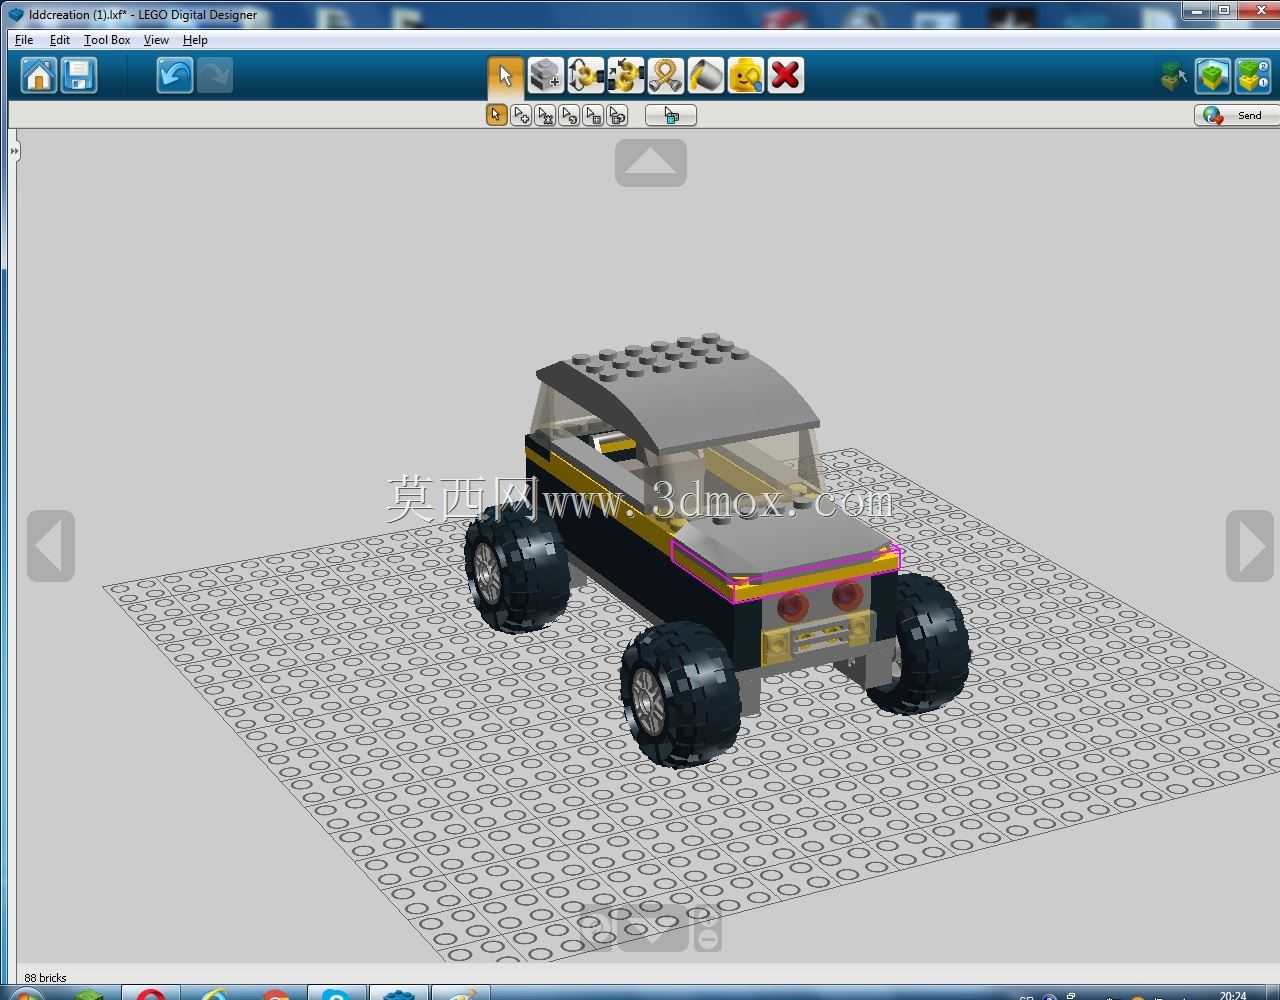Pick the Flex tool
The width and height of the screenshot is (1280, 1000).
665,75
